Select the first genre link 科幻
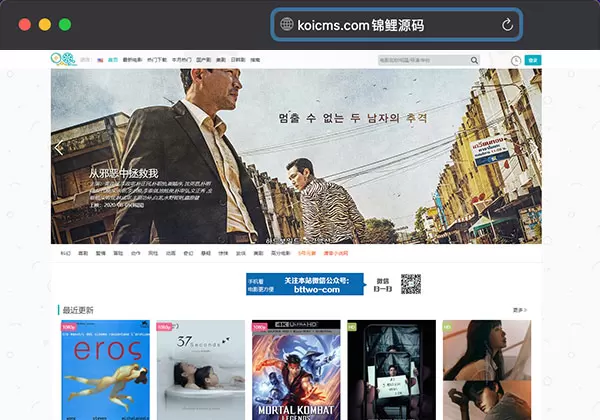 [x=65, y=253]
